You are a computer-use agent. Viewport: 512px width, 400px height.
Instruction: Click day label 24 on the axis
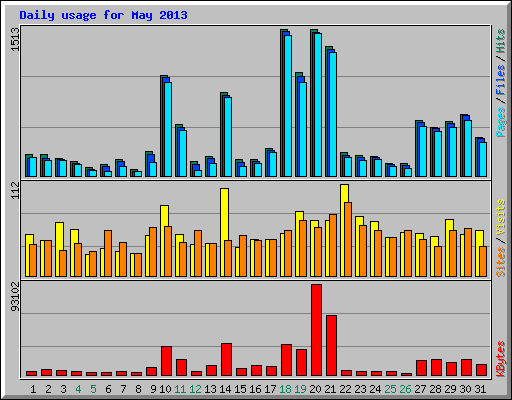[x=375, y=389]
